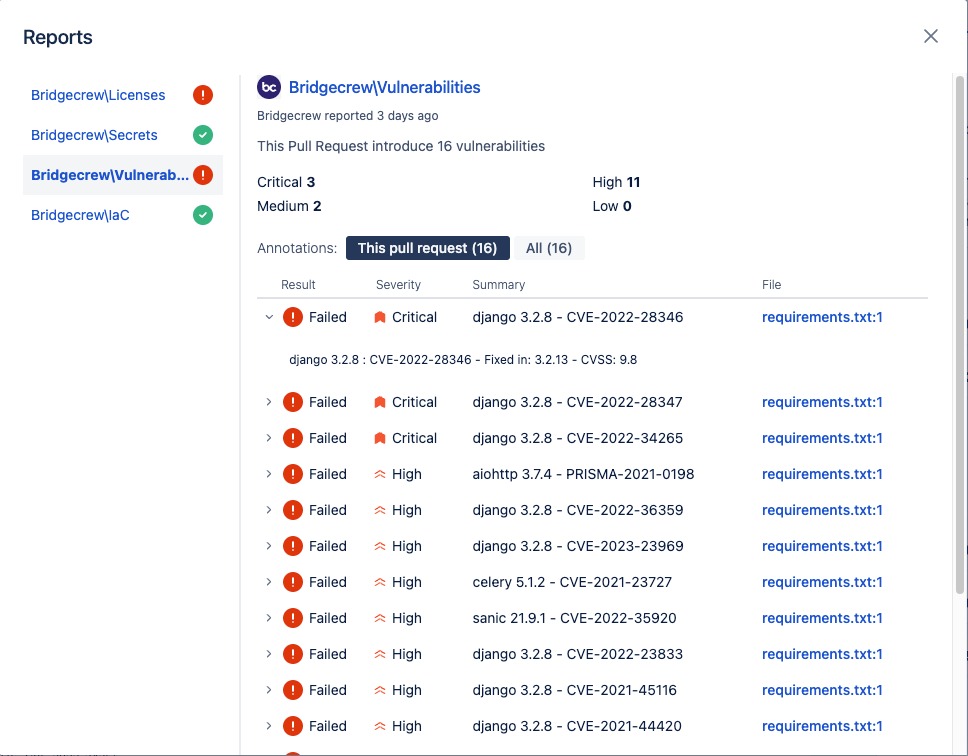
Task: Open requirements.txt:1 link for celery row
Action: 822,582
